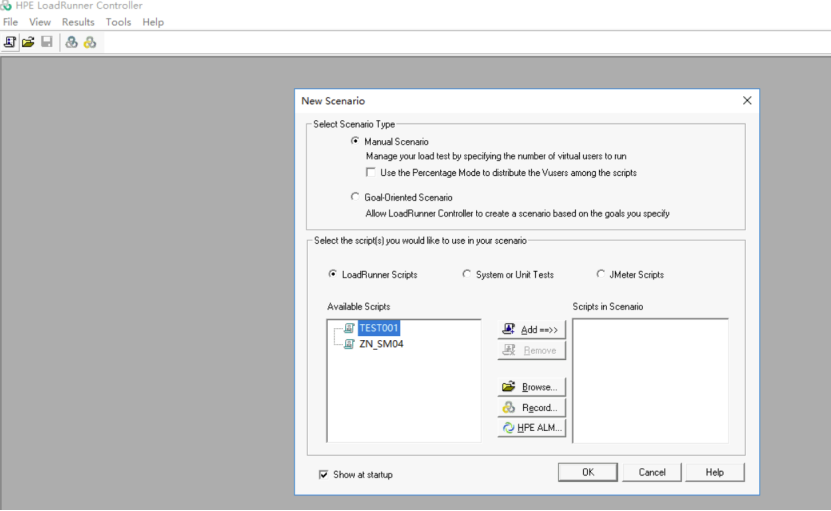Viewport: 831px width, 511px height.
Task: Click inside the Scripts in Scenario list
Action: [650, 381]
